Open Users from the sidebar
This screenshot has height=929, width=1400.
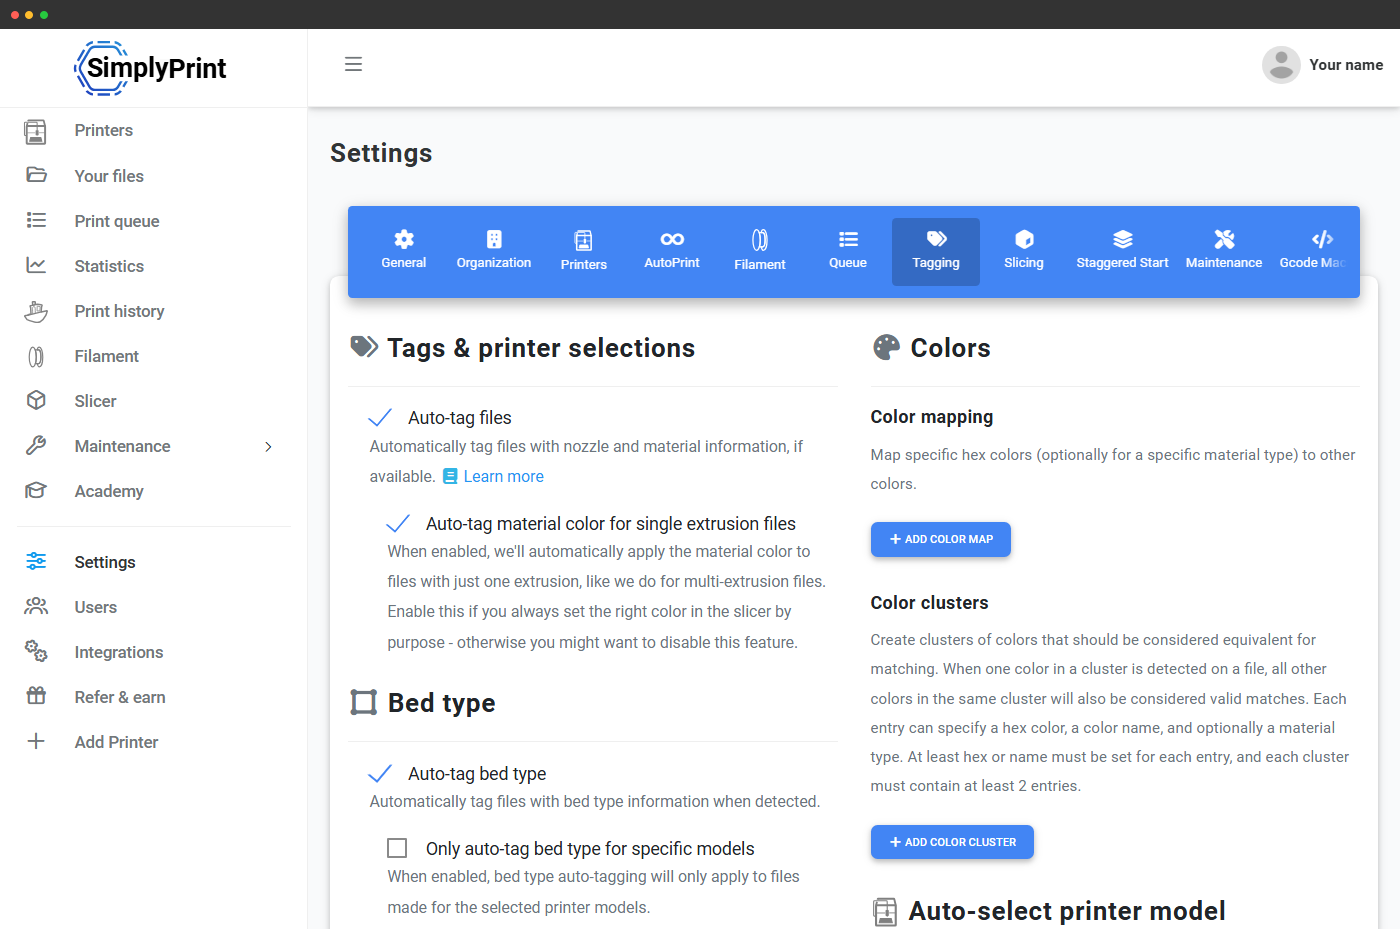[x=95, y=607]
